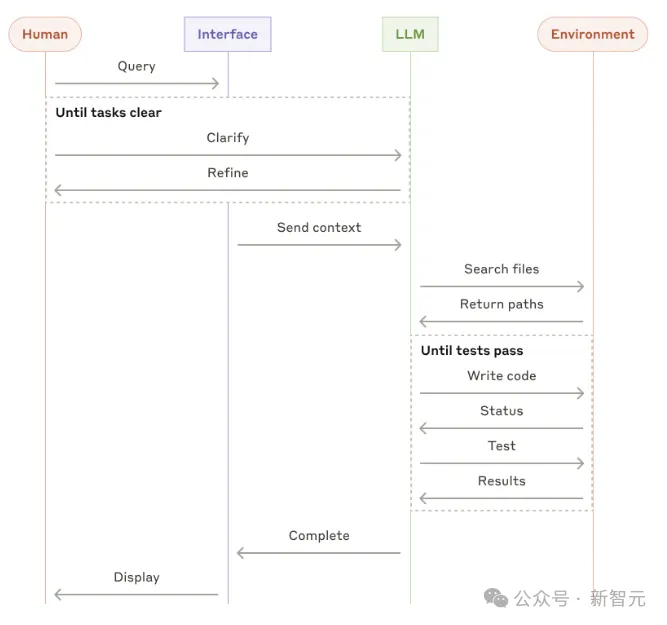The width and height of the screenshot is (667, 625).
Task: Click the Search files label
Action: (x=502, y=269)
